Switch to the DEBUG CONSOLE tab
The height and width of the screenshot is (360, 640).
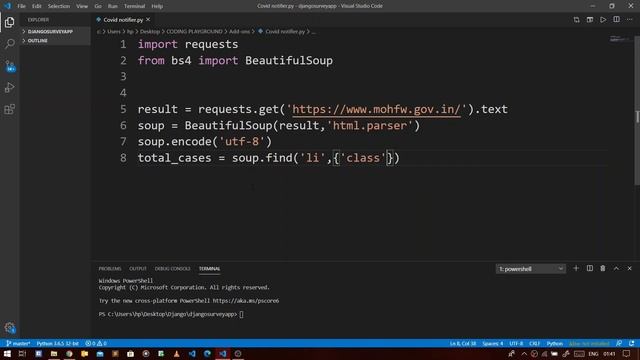[x=172, y=269]
